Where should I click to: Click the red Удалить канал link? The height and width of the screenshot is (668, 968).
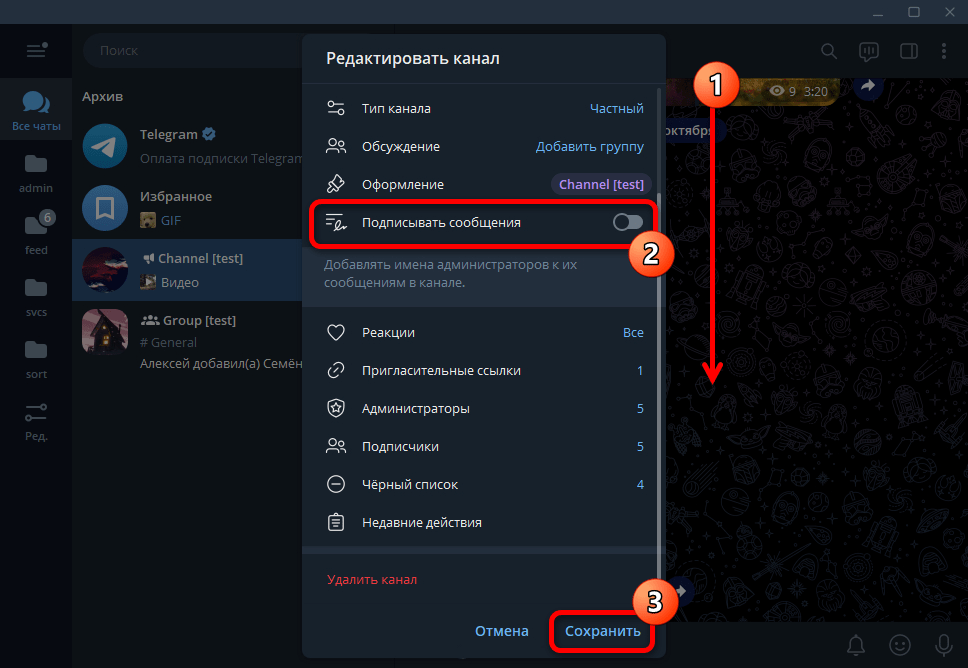click(372, 580)
